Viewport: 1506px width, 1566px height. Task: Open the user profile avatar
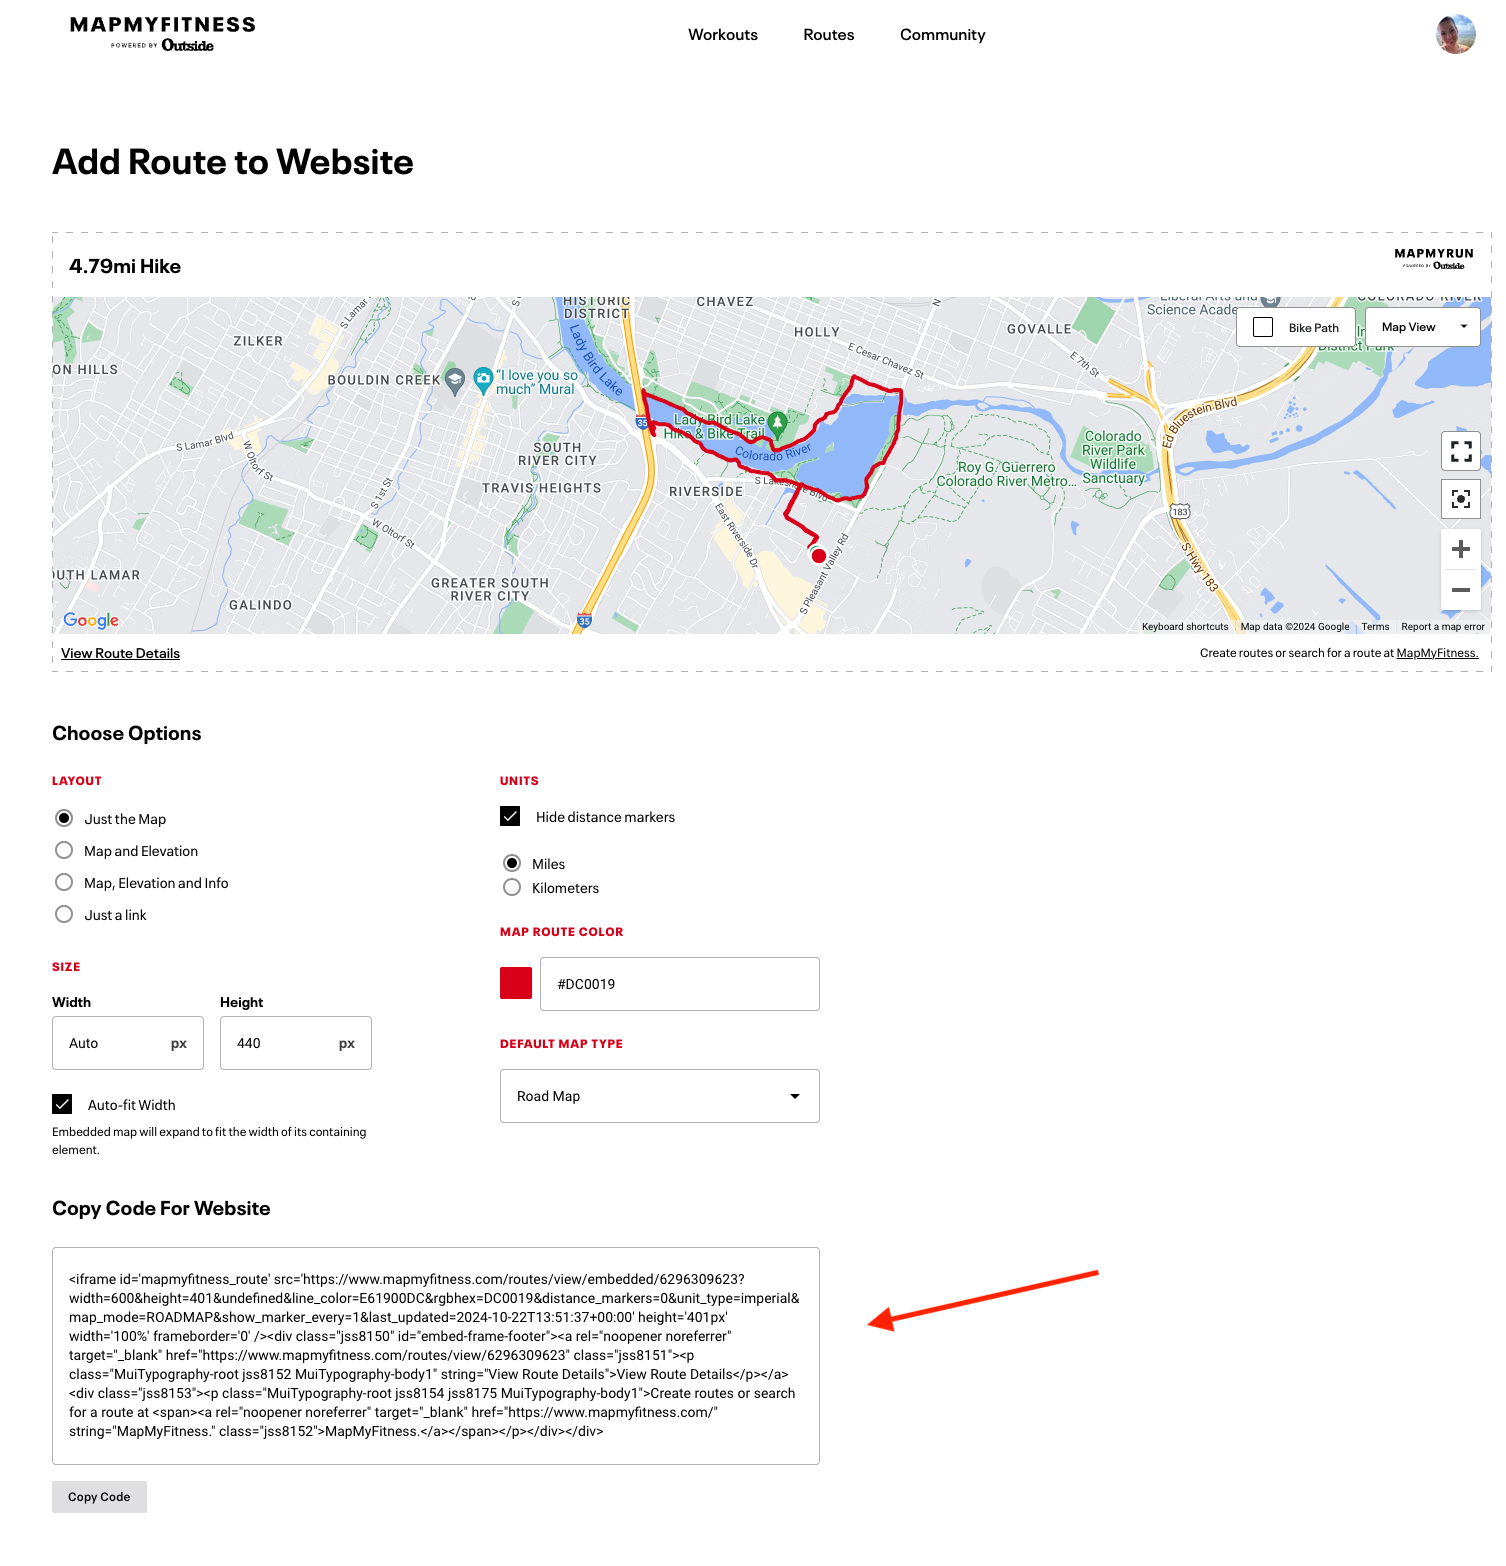tap(1455, 35)
